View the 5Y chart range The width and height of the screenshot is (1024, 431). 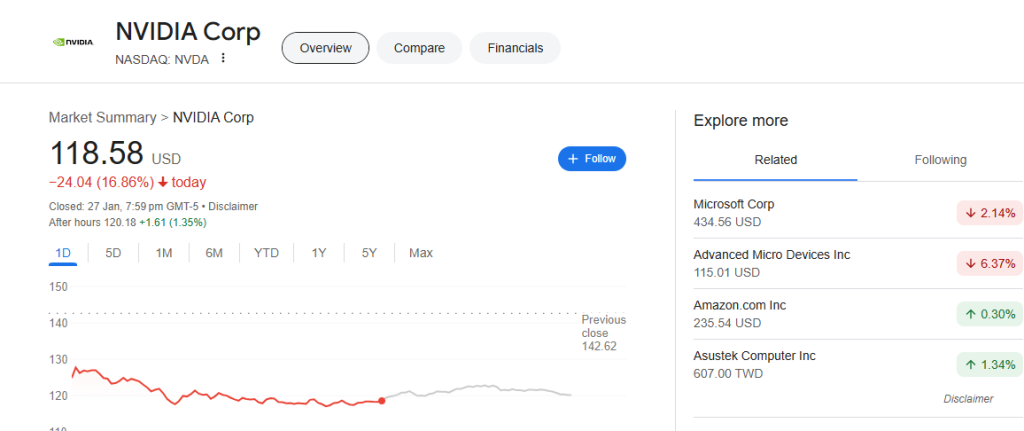pyautogui.click(x=370, y=253)
